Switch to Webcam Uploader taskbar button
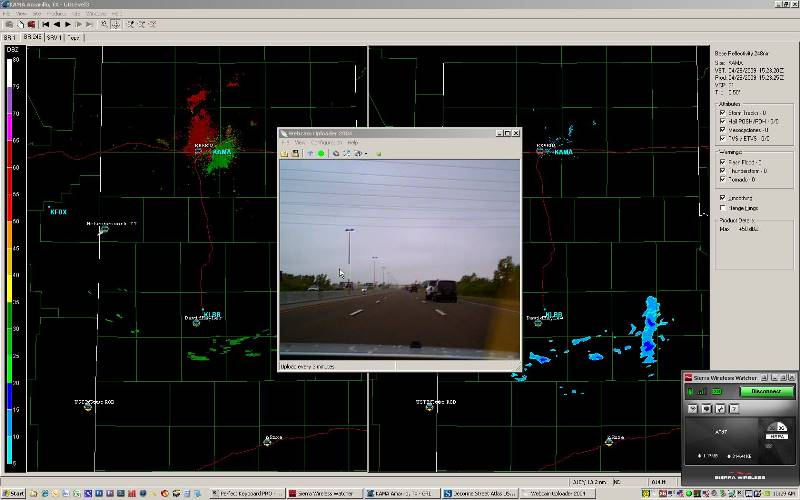 557,493
